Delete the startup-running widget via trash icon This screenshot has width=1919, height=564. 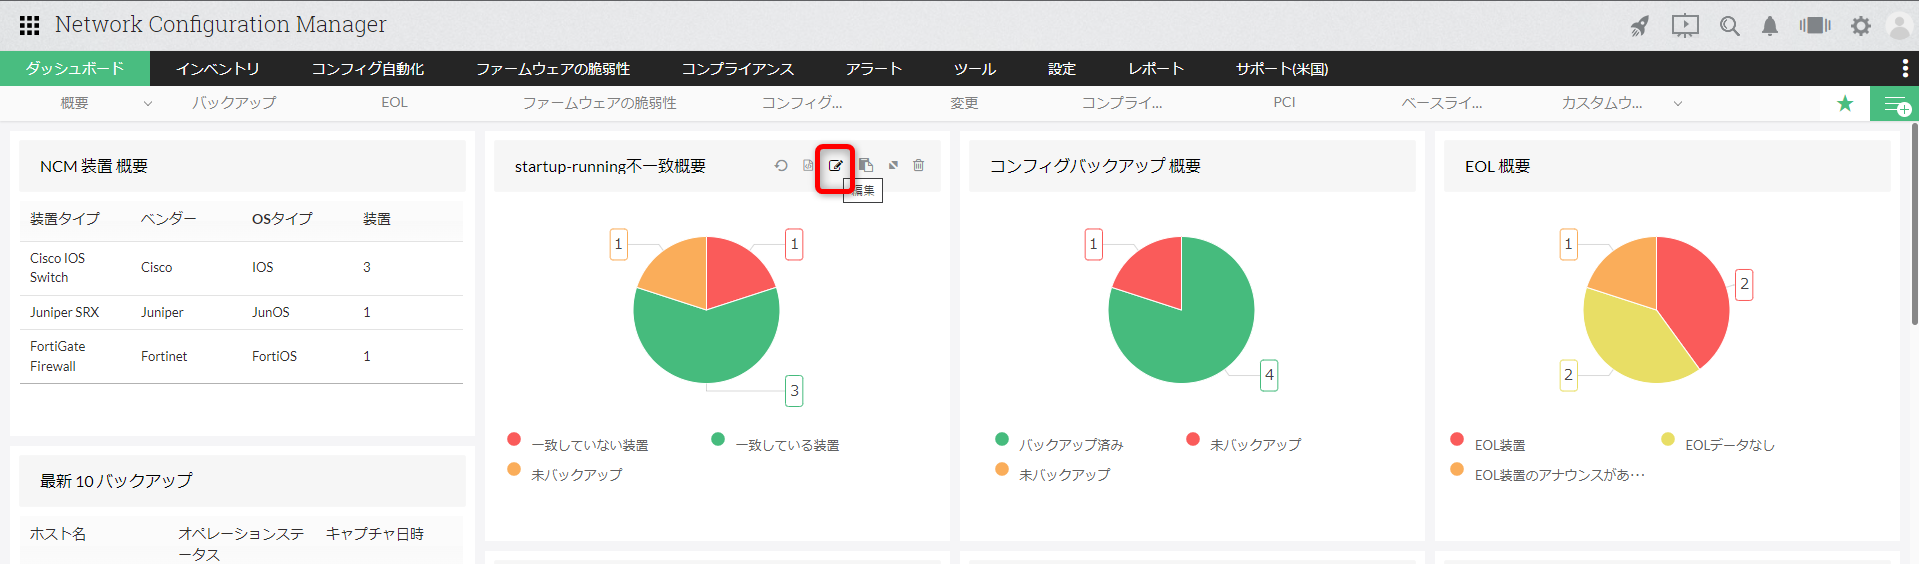(918, 166)
